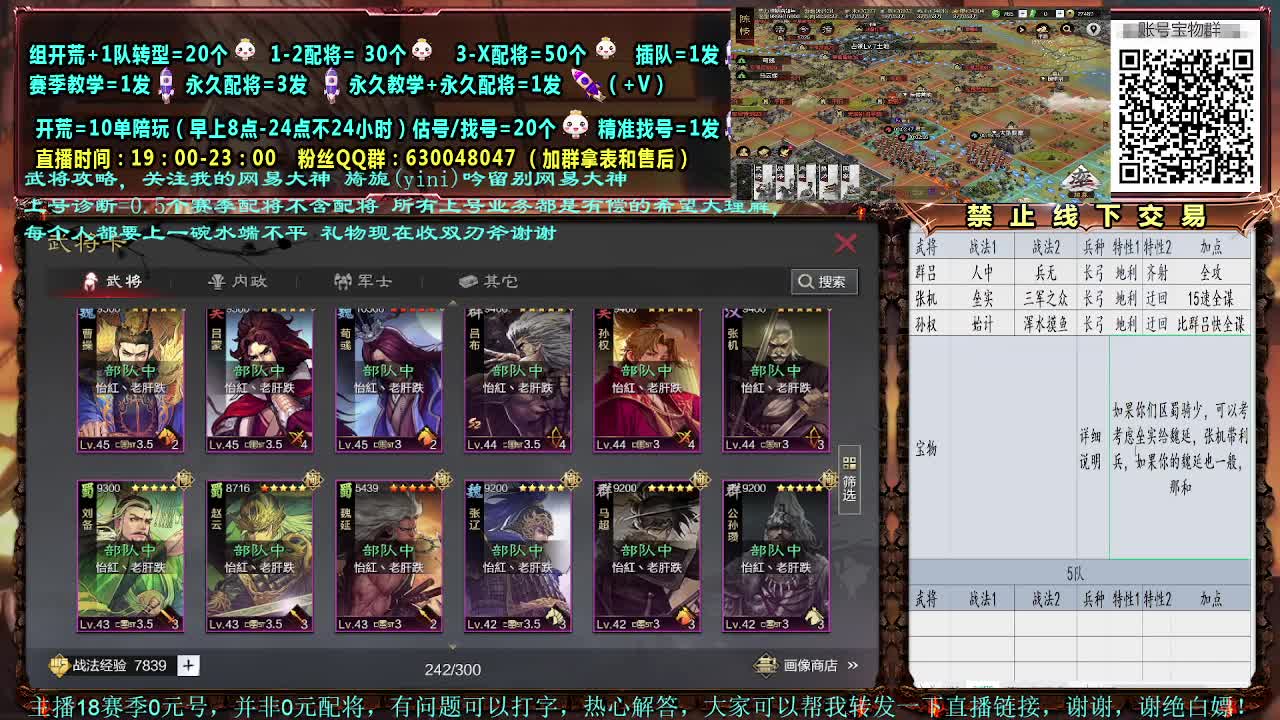Click the 内政 tab icon
This screenshot has width=1280, height=720.
pos(216,281)
